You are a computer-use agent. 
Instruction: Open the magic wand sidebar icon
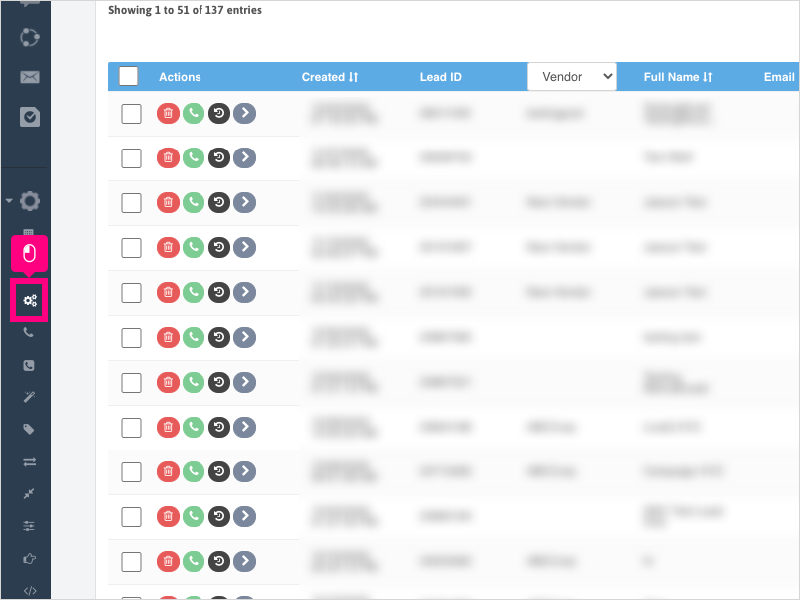[29, 397]
